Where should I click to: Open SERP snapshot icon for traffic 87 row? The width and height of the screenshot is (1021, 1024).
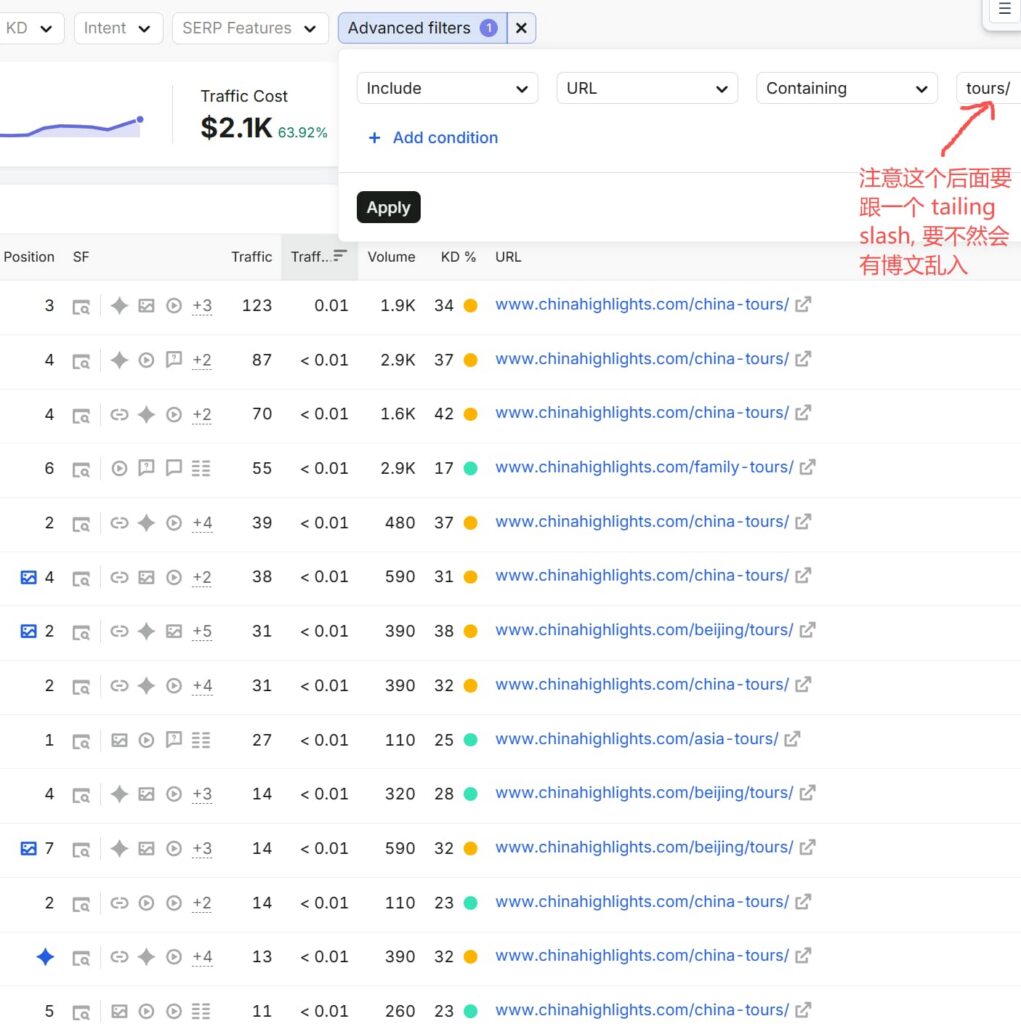point(81,360)
